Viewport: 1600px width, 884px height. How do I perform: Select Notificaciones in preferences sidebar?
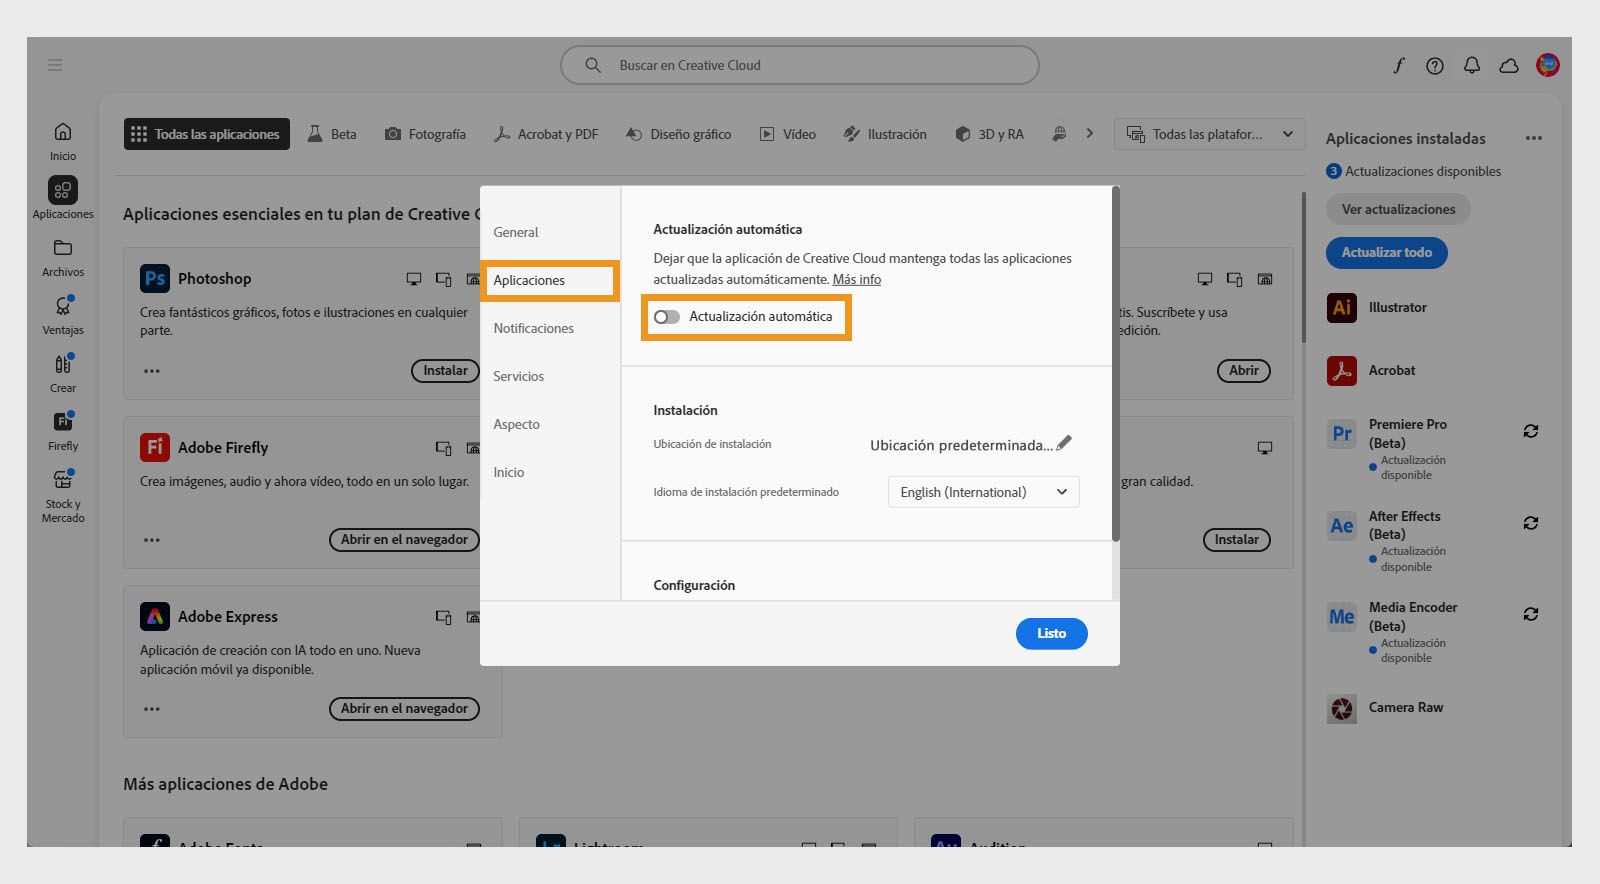[x=534, y=328]
